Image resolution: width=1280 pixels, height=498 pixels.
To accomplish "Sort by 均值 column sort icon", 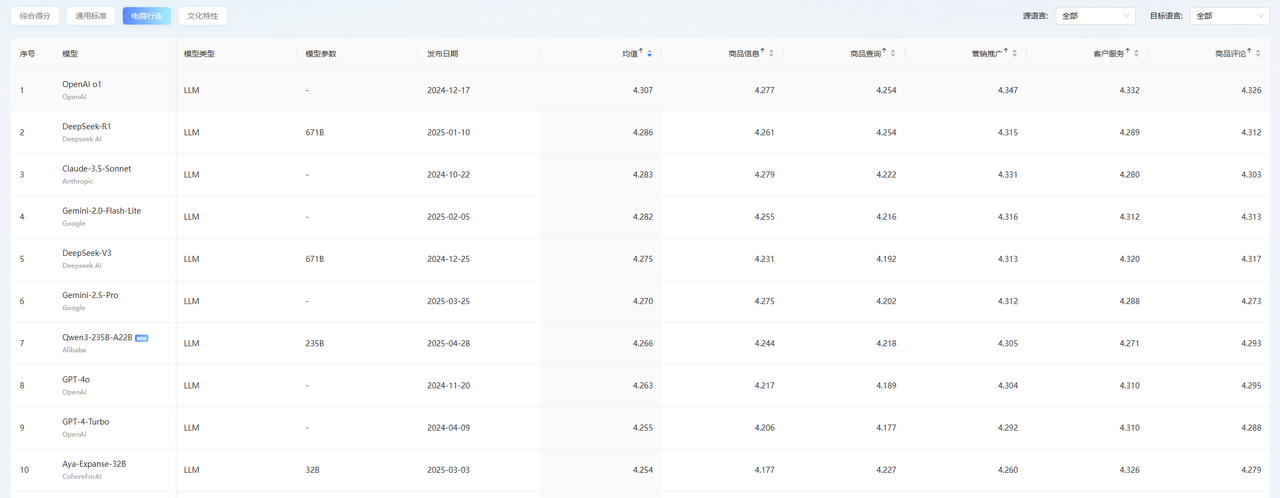I will 650,53.
